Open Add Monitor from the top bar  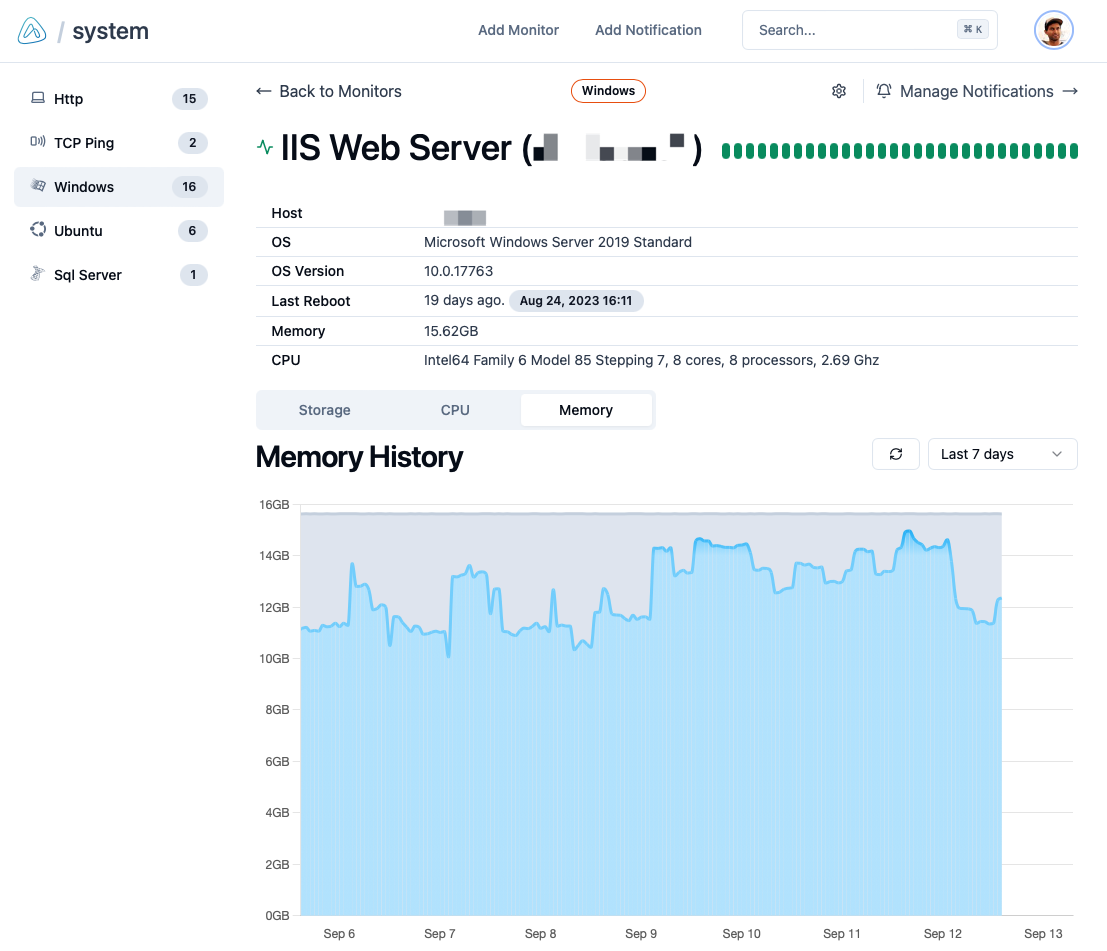coord(518,30)
